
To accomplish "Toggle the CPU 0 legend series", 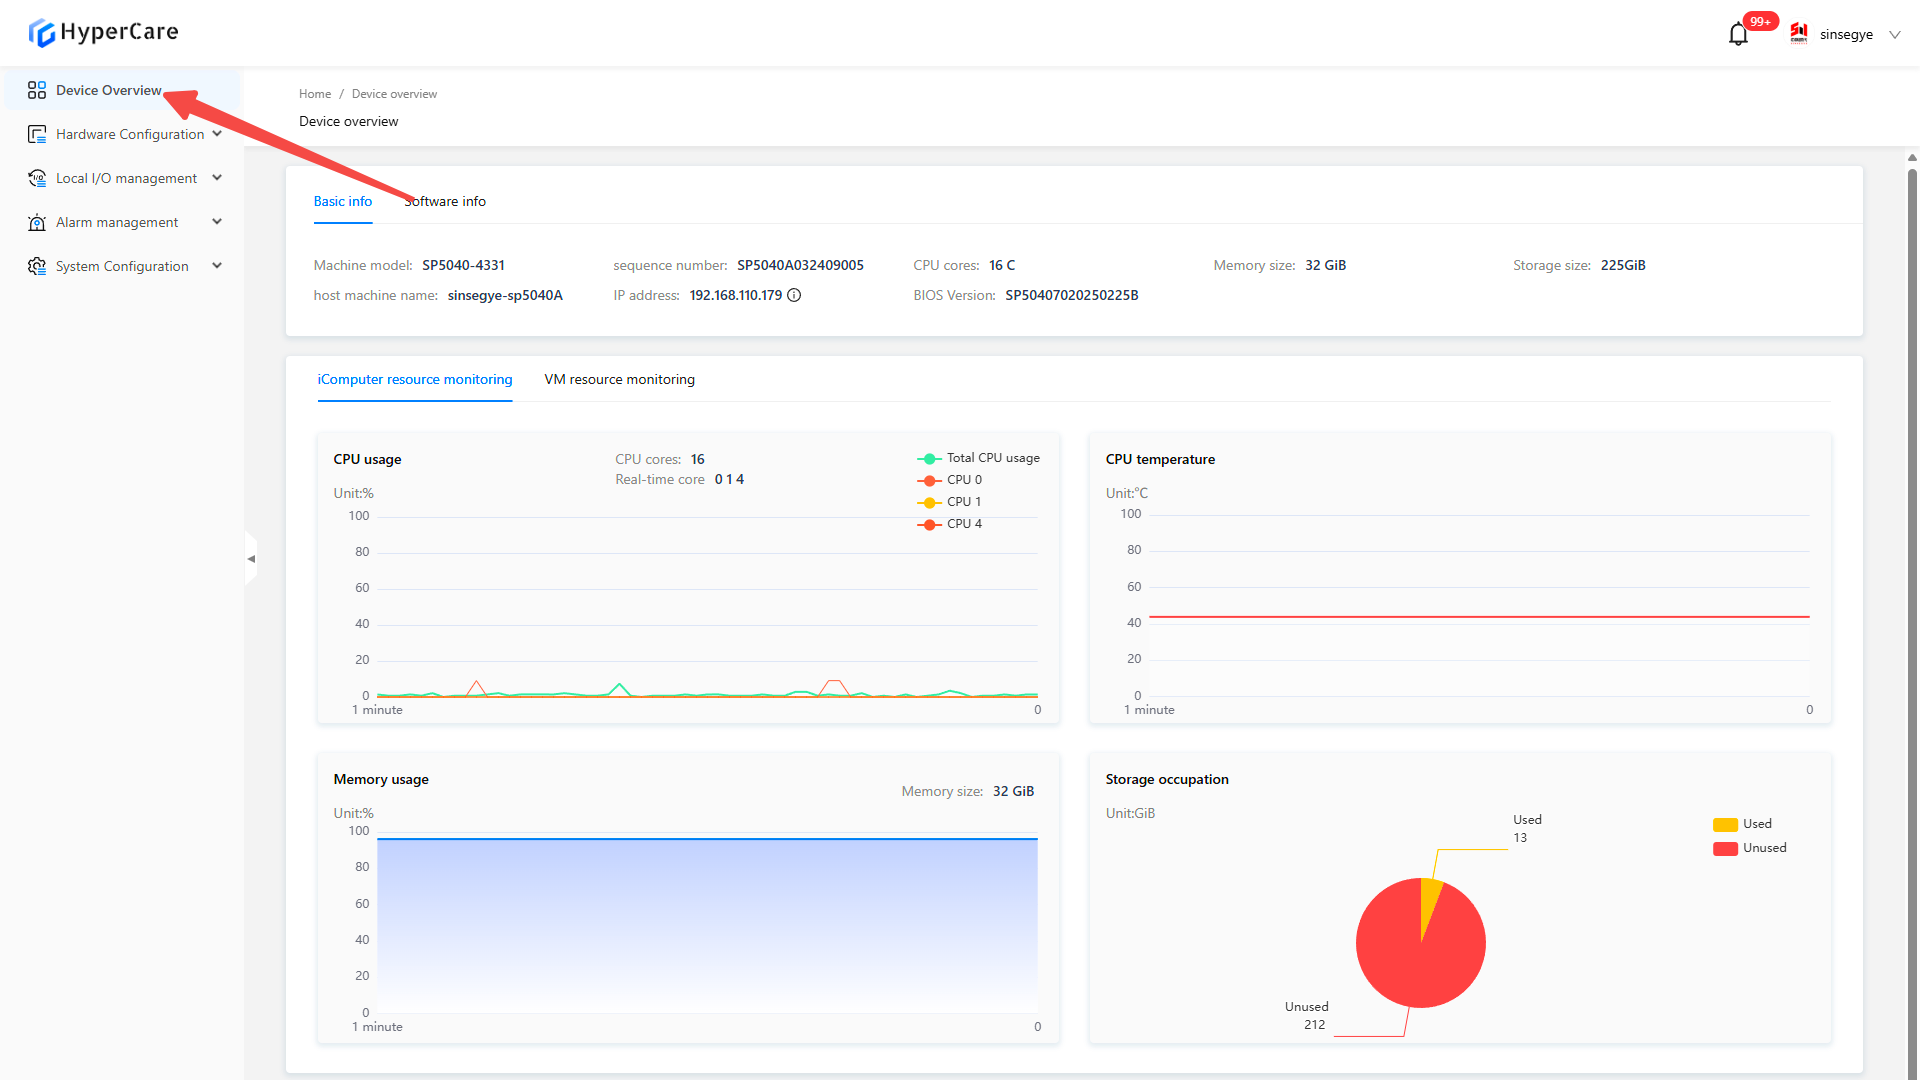I will coord(929,480).
